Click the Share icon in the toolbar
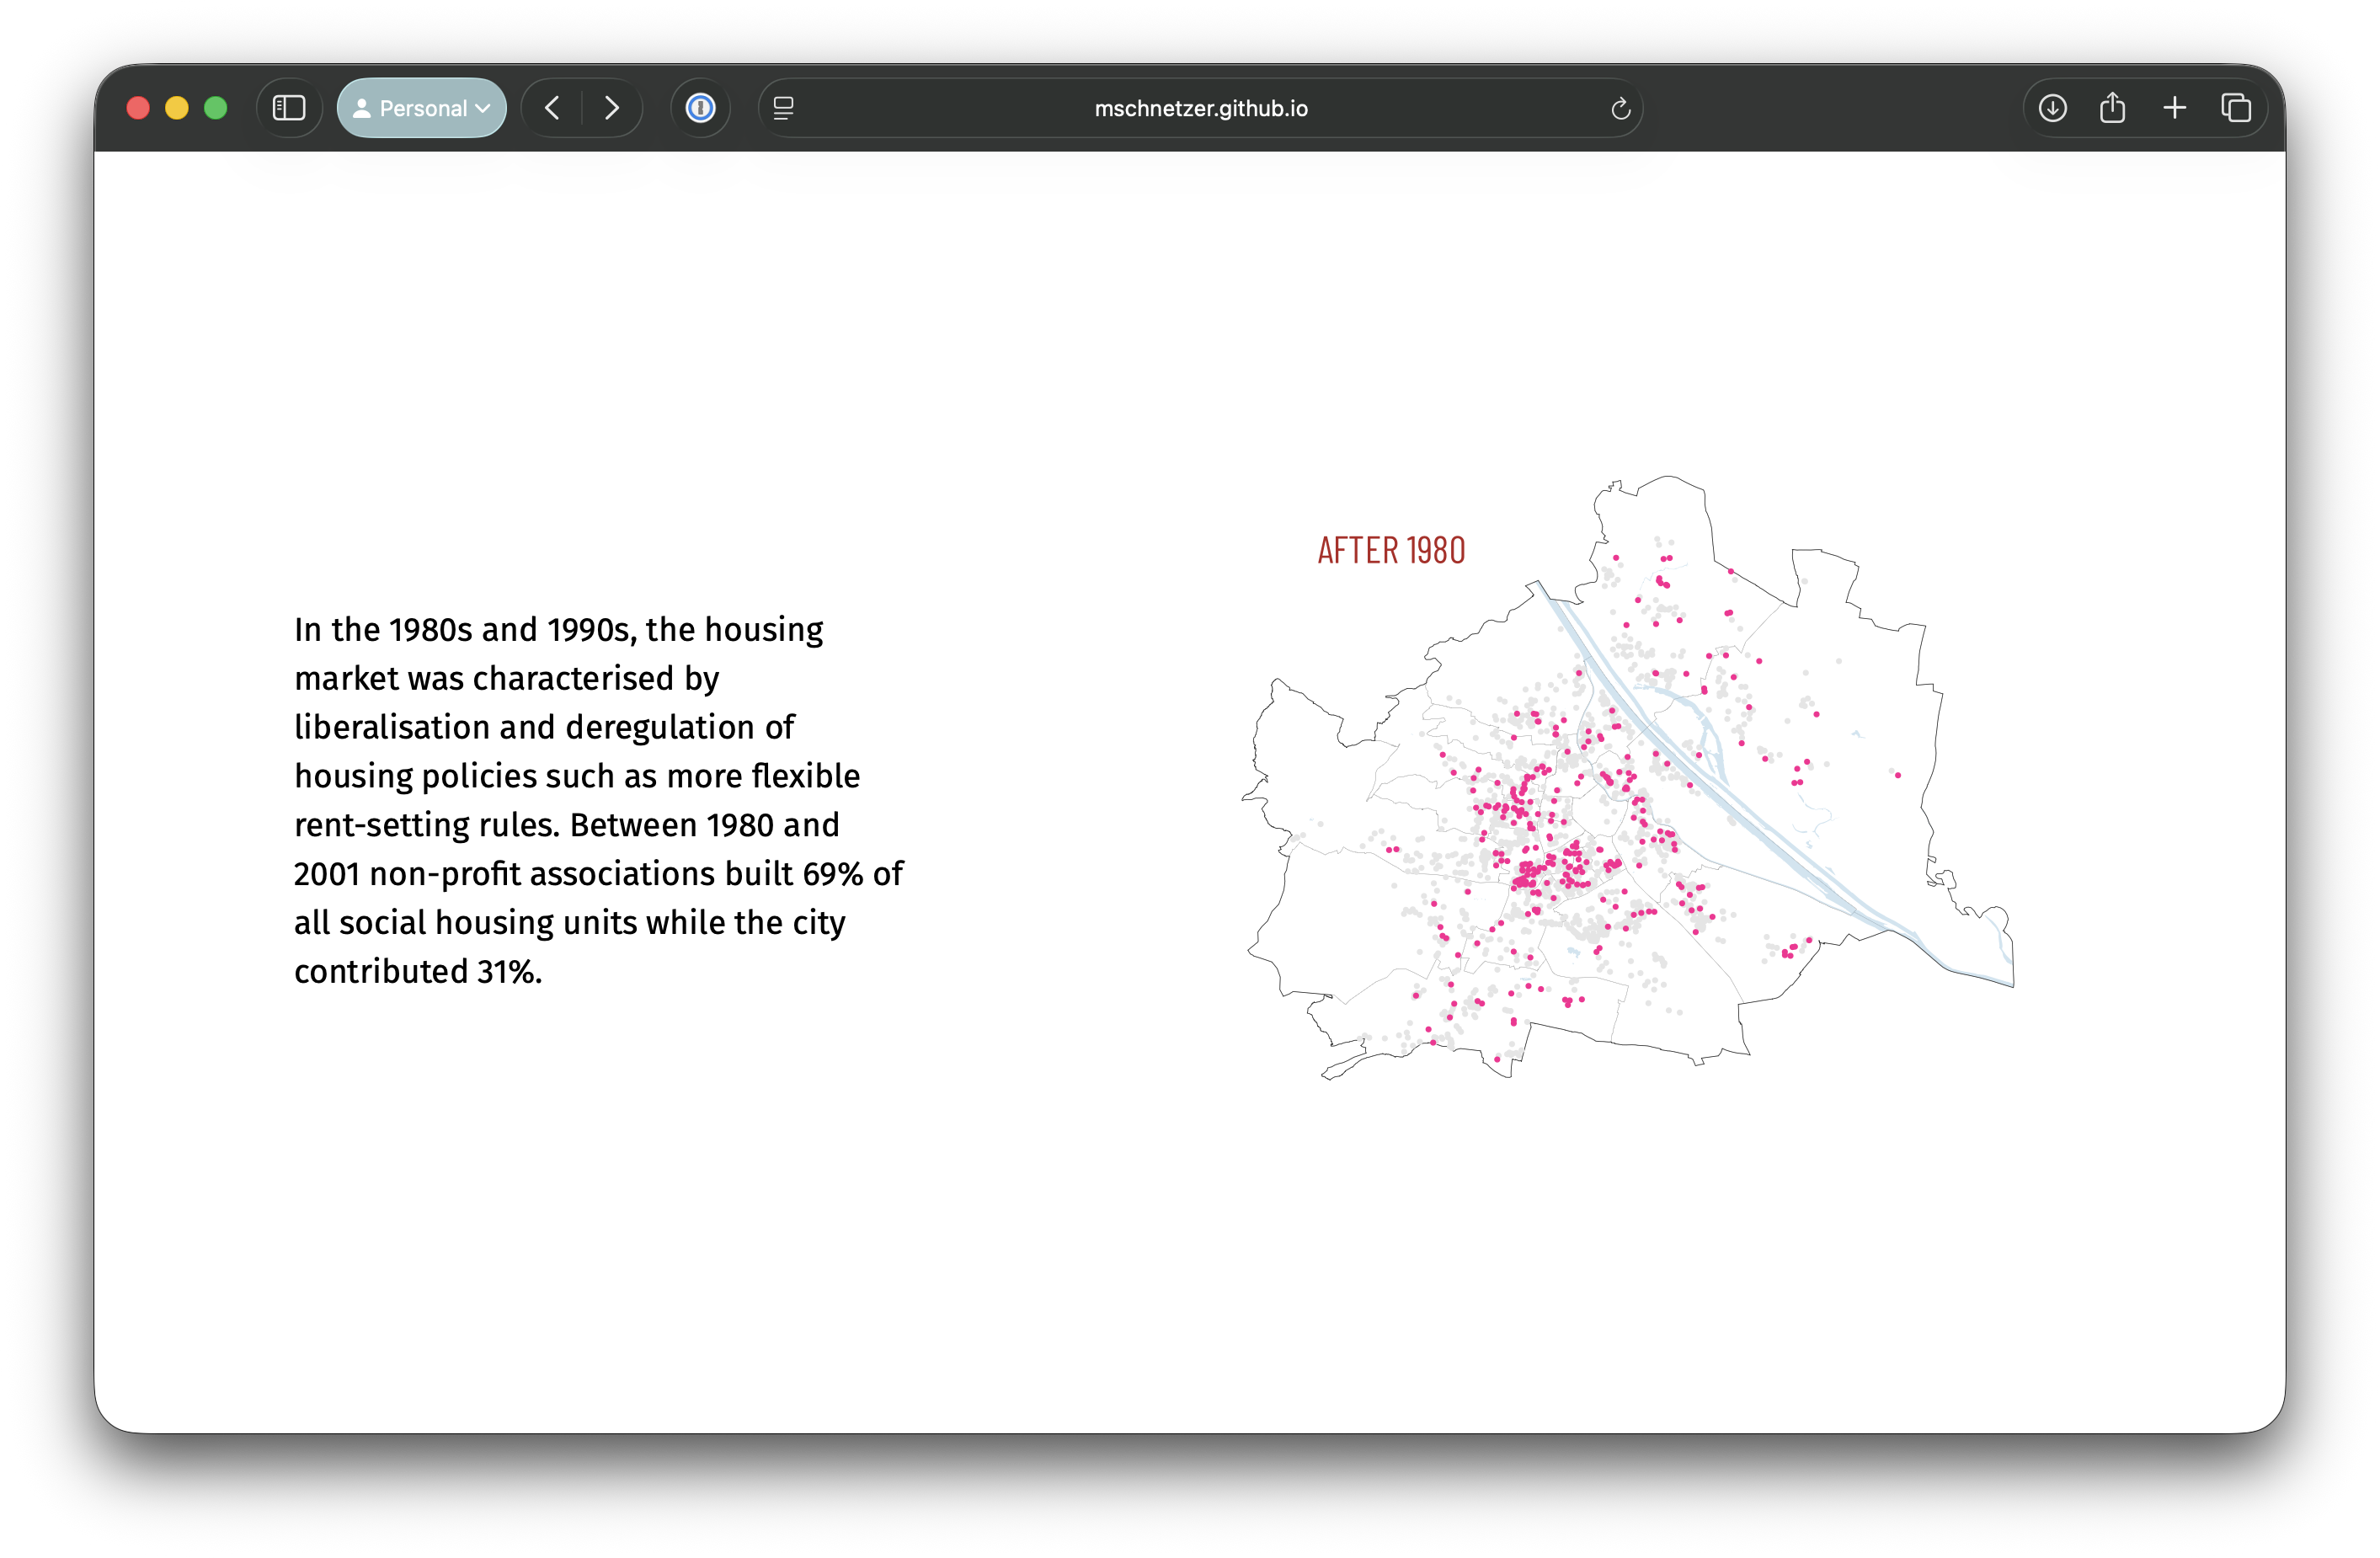This screenshot has width=2380, height=1558. tap(2113, 107)
